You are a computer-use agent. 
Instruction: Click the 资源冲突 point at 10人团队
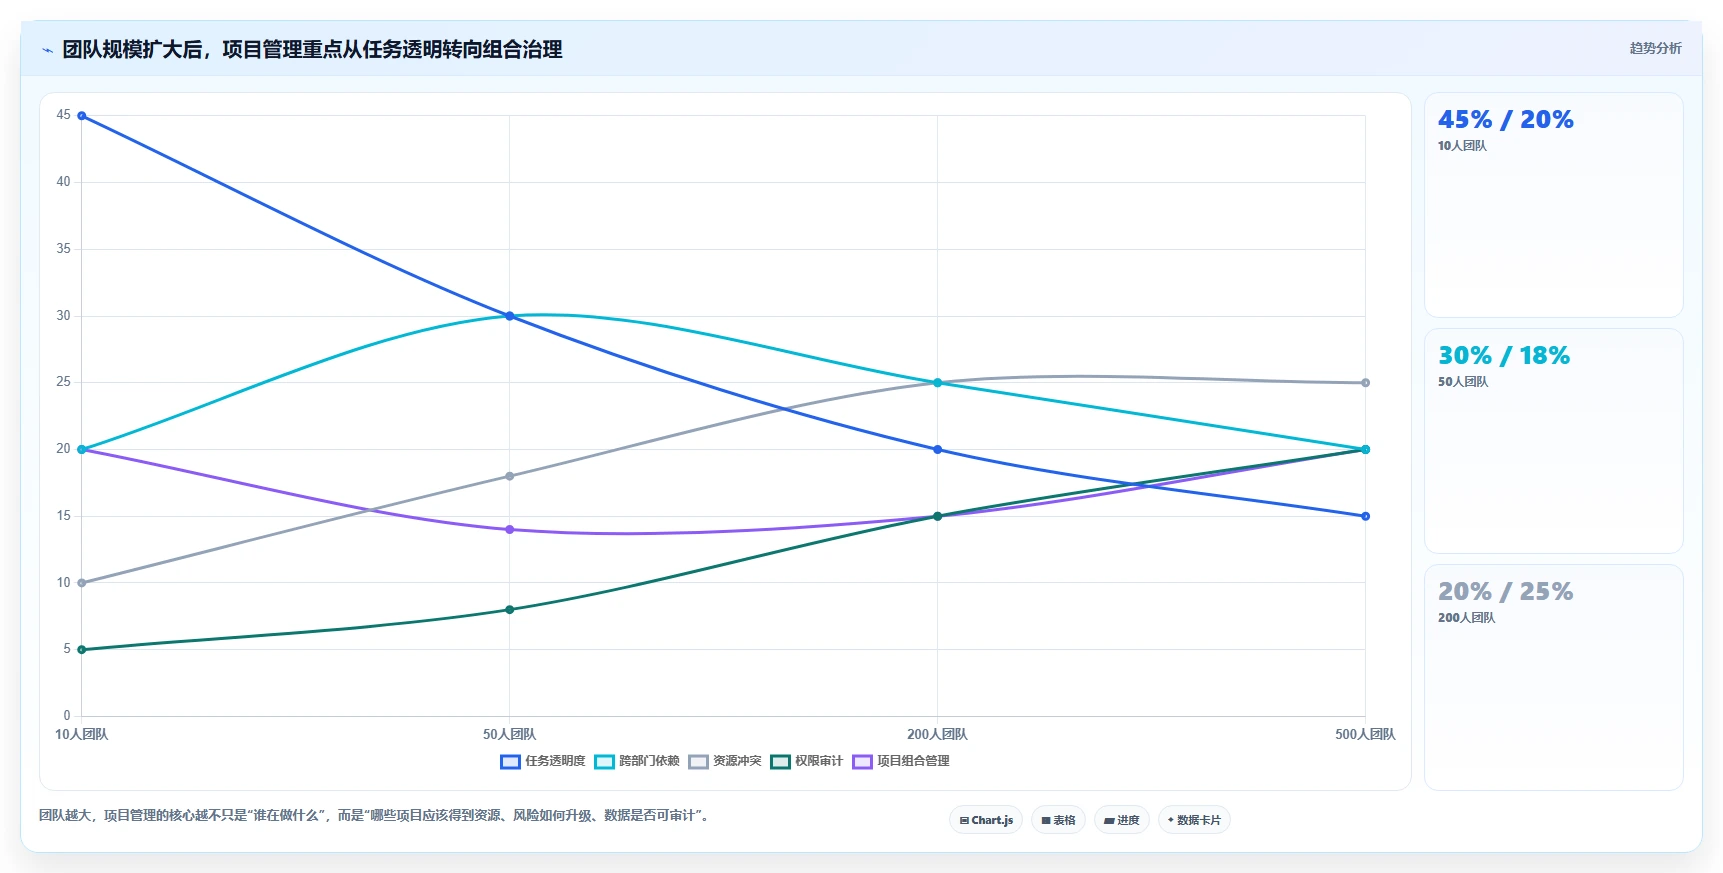point(82,583)
